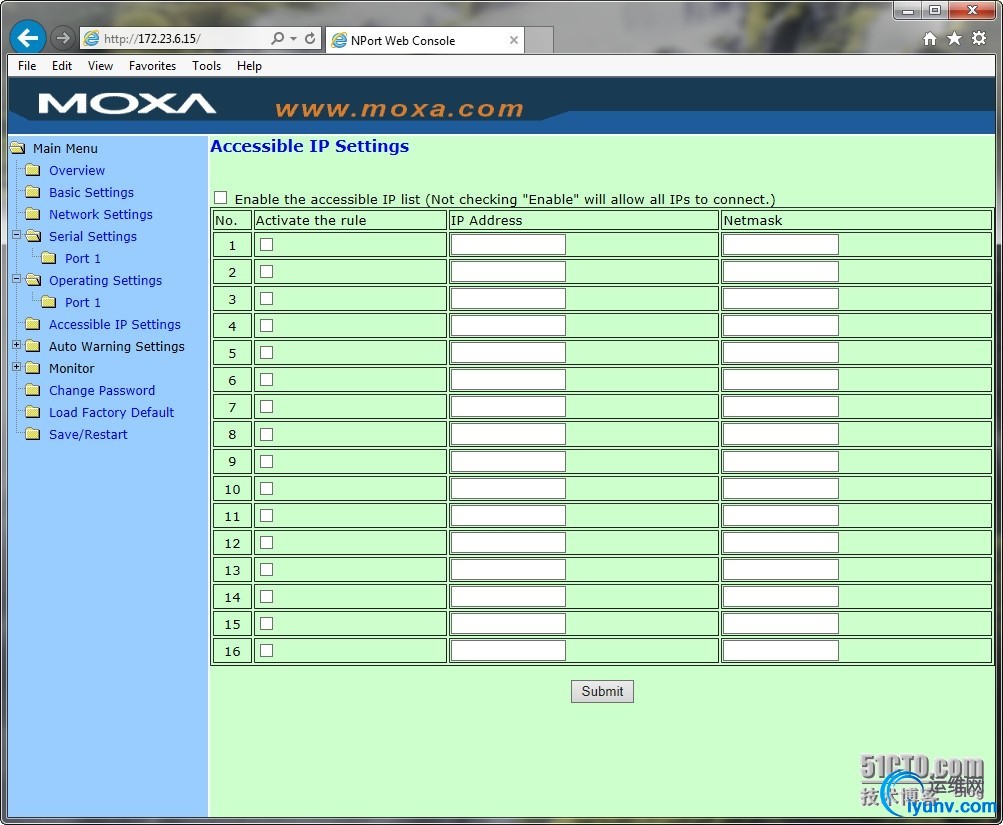The width and height of the screenshot is (1003, 825).
Task: Enable the accessible IP list checkbox
Action: 221,198
